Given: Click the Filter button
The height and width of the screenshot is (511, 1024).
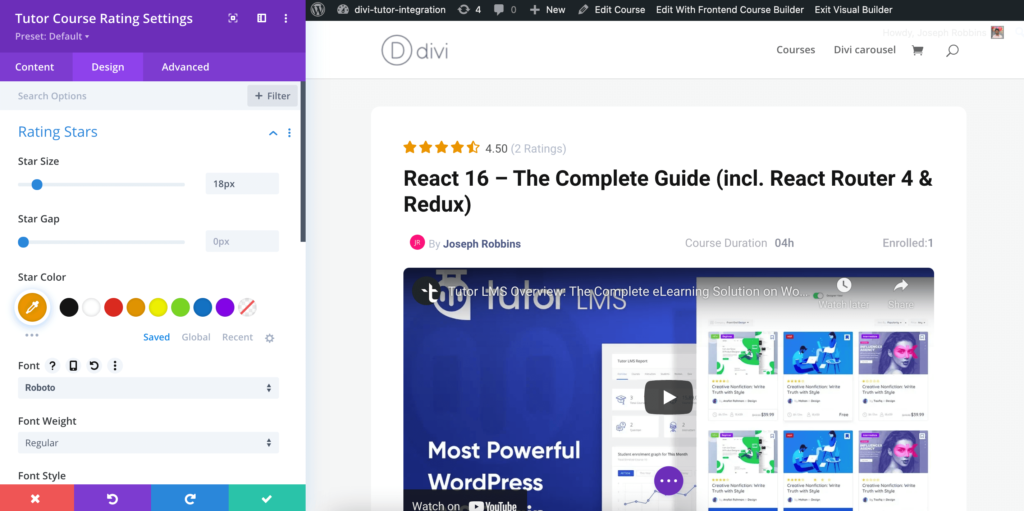Looking at the screenshot, I should 272,96.
